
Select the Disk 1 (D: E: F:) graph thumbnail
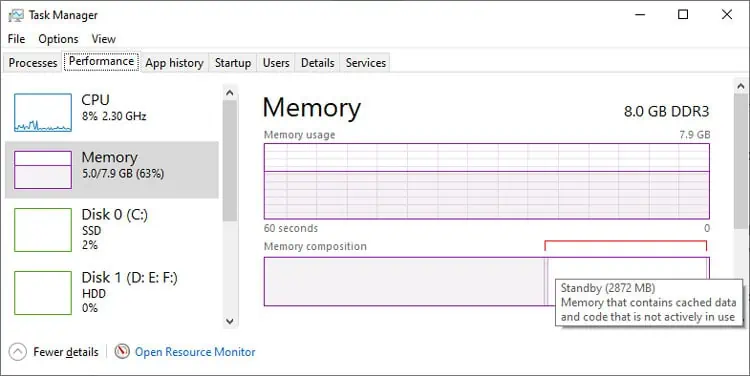coord(43,293)
